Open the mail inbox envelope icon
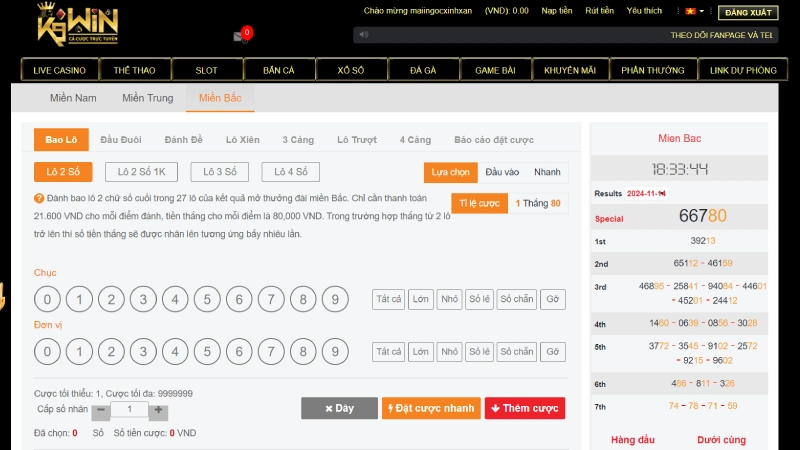Screen dimensions: 800x450 tap(238, 37)
